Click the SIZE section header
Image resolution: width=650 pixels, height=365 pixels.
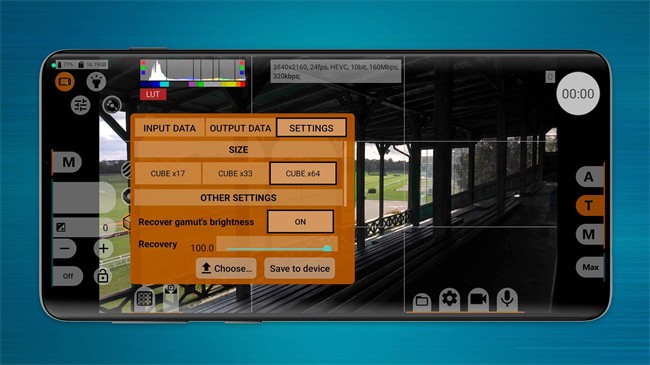(x=238, y=150)
